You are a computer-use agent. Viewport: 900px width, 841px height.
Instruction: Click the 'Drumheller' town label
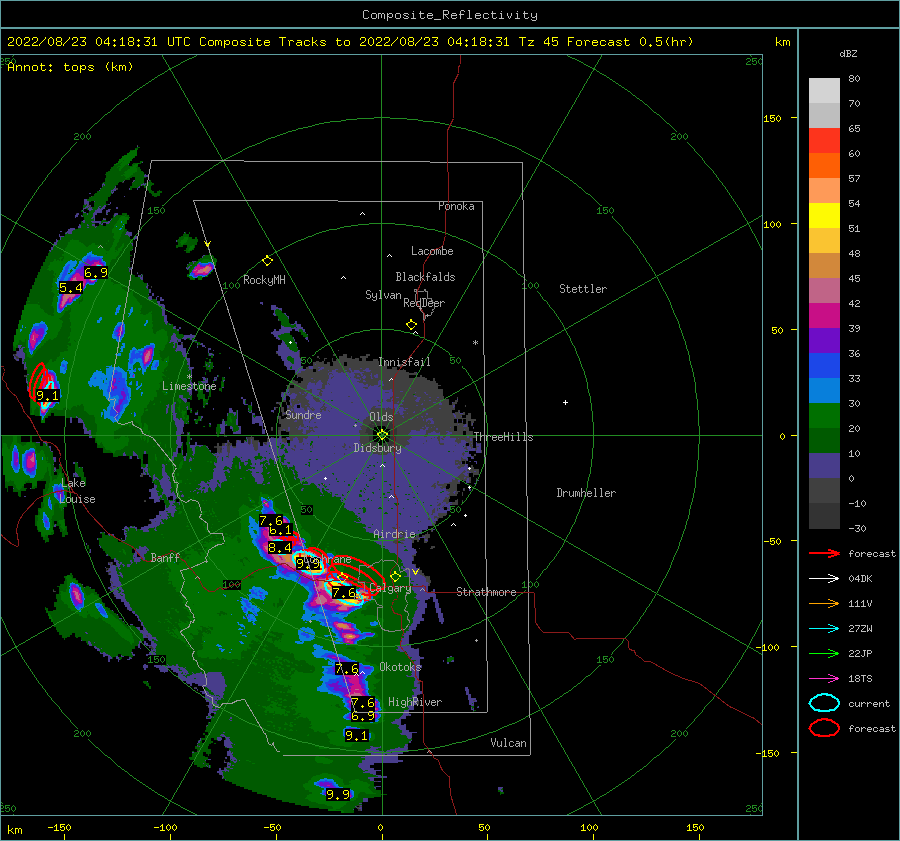click(586, 493)
